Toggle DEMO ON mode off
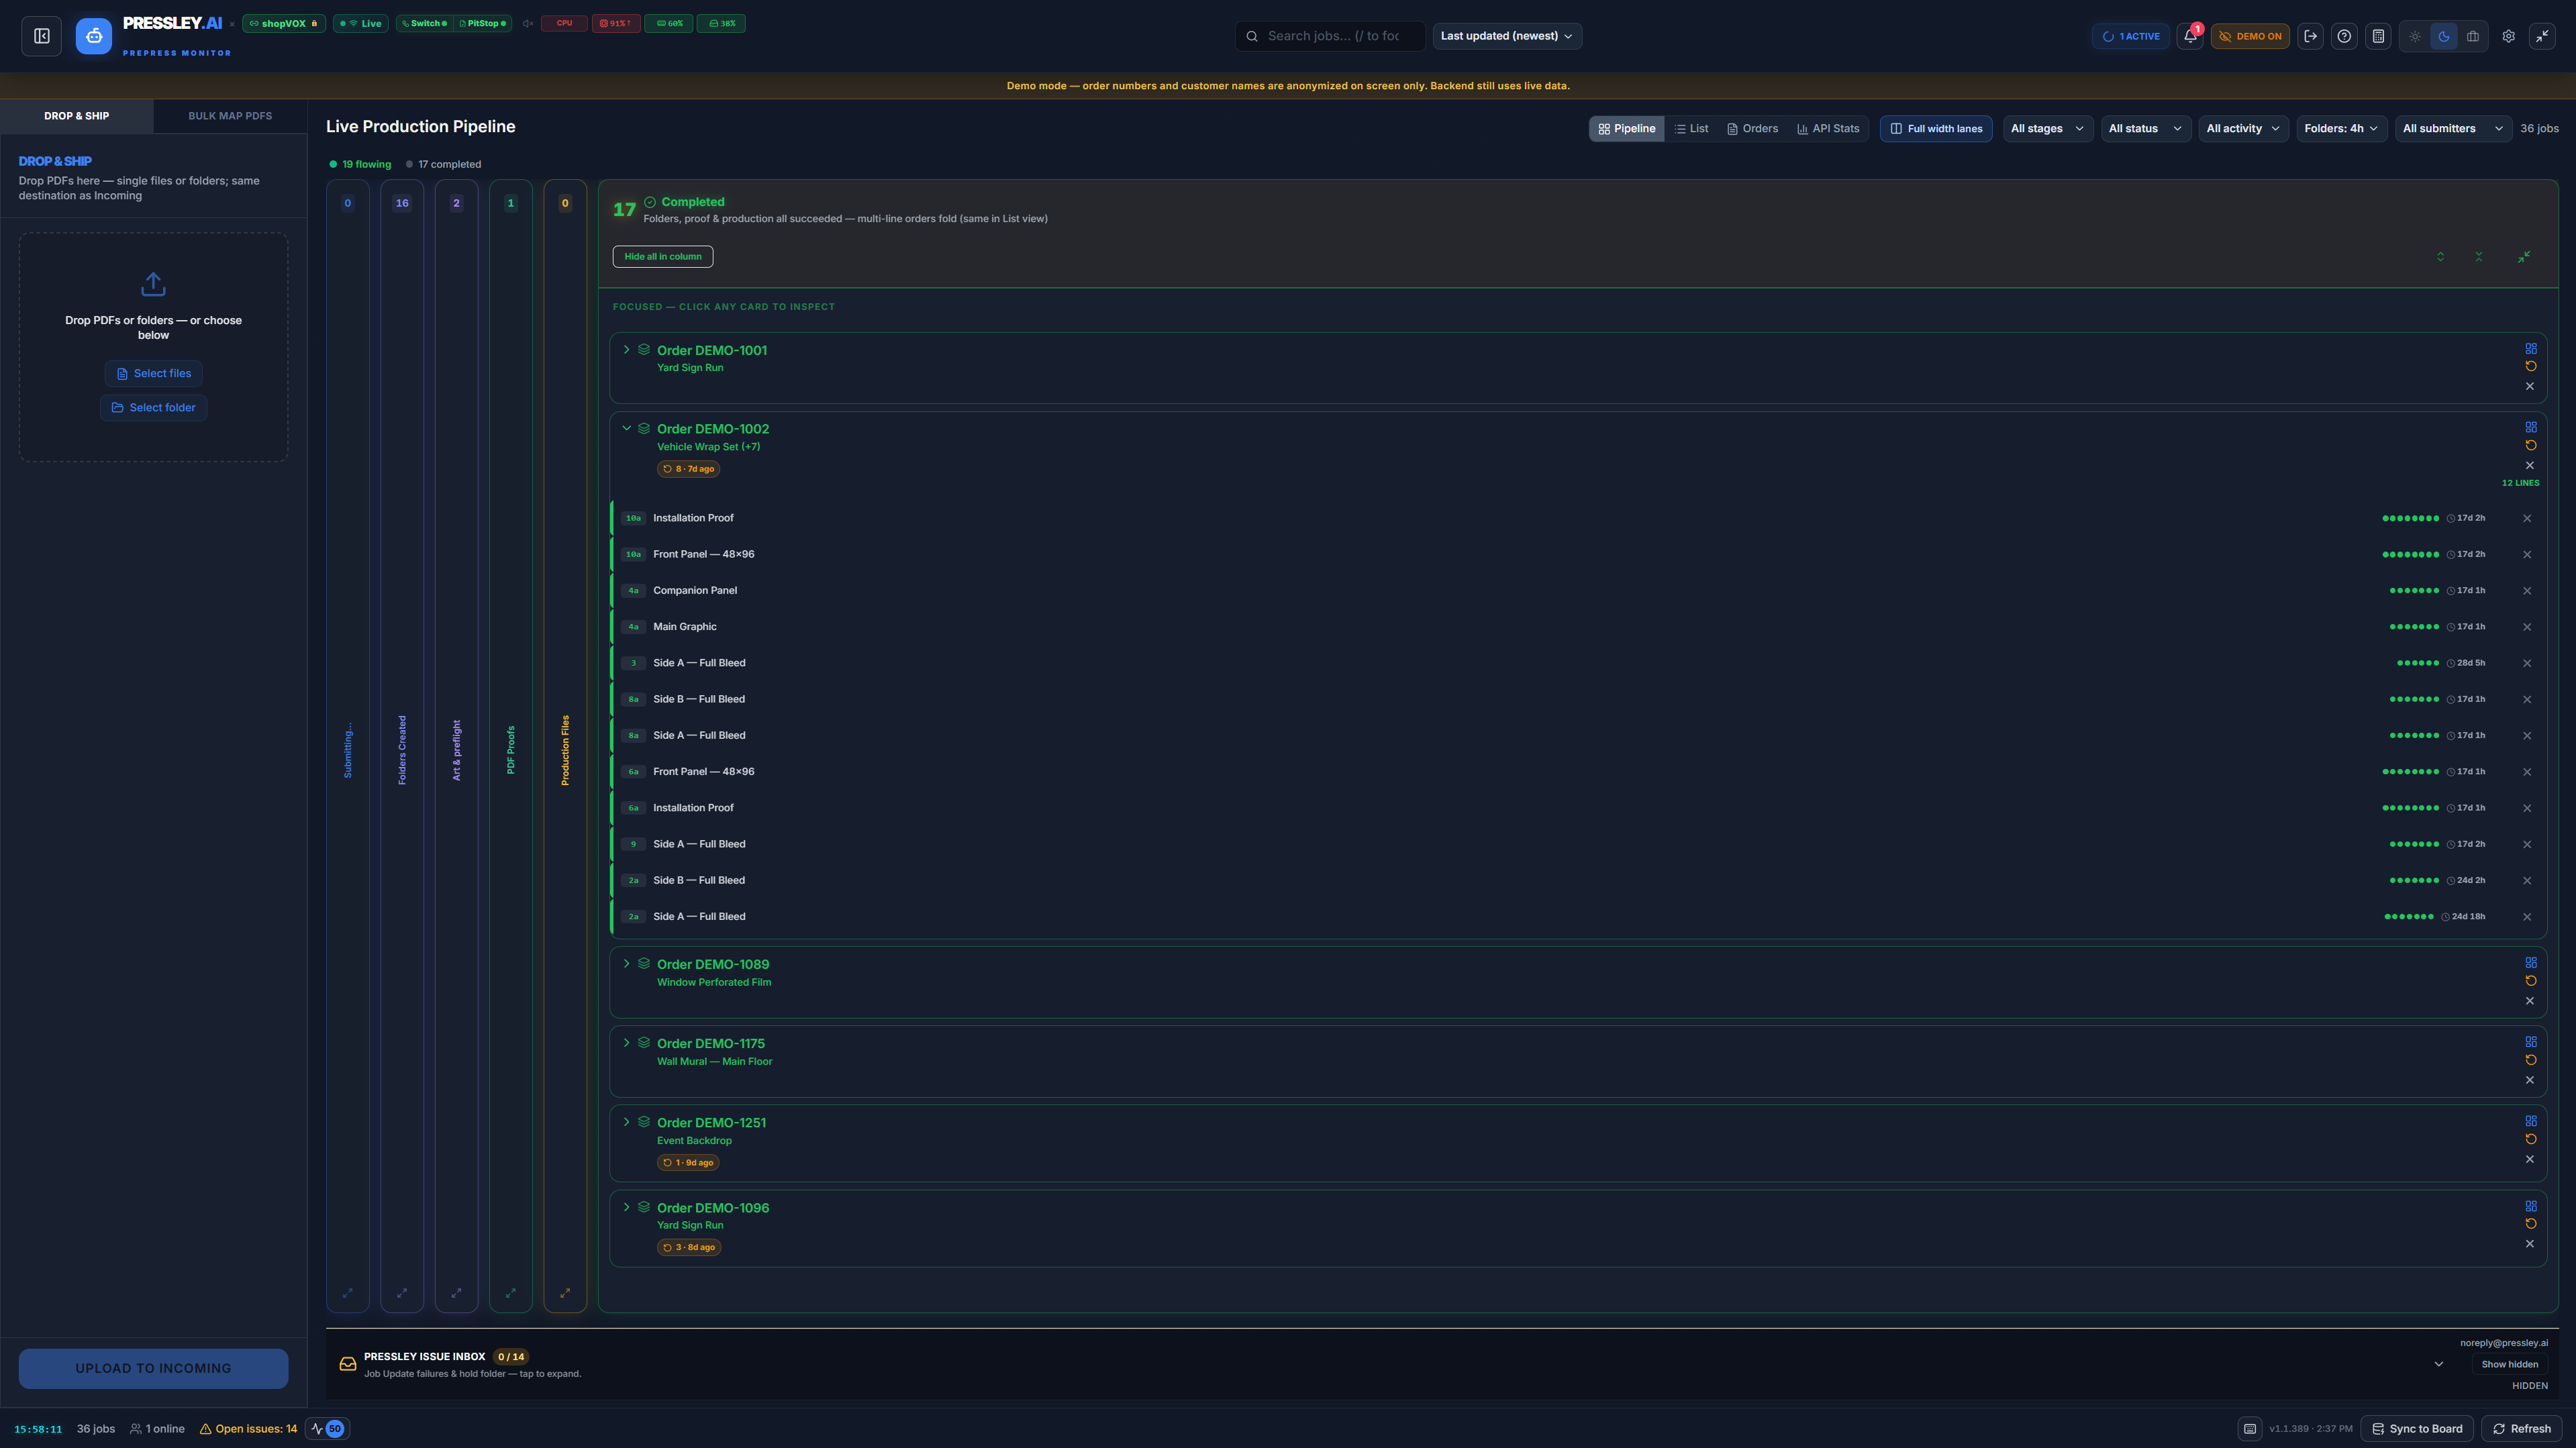The height and width of the screenshot is (1448, 2576). coord(2250,36)
